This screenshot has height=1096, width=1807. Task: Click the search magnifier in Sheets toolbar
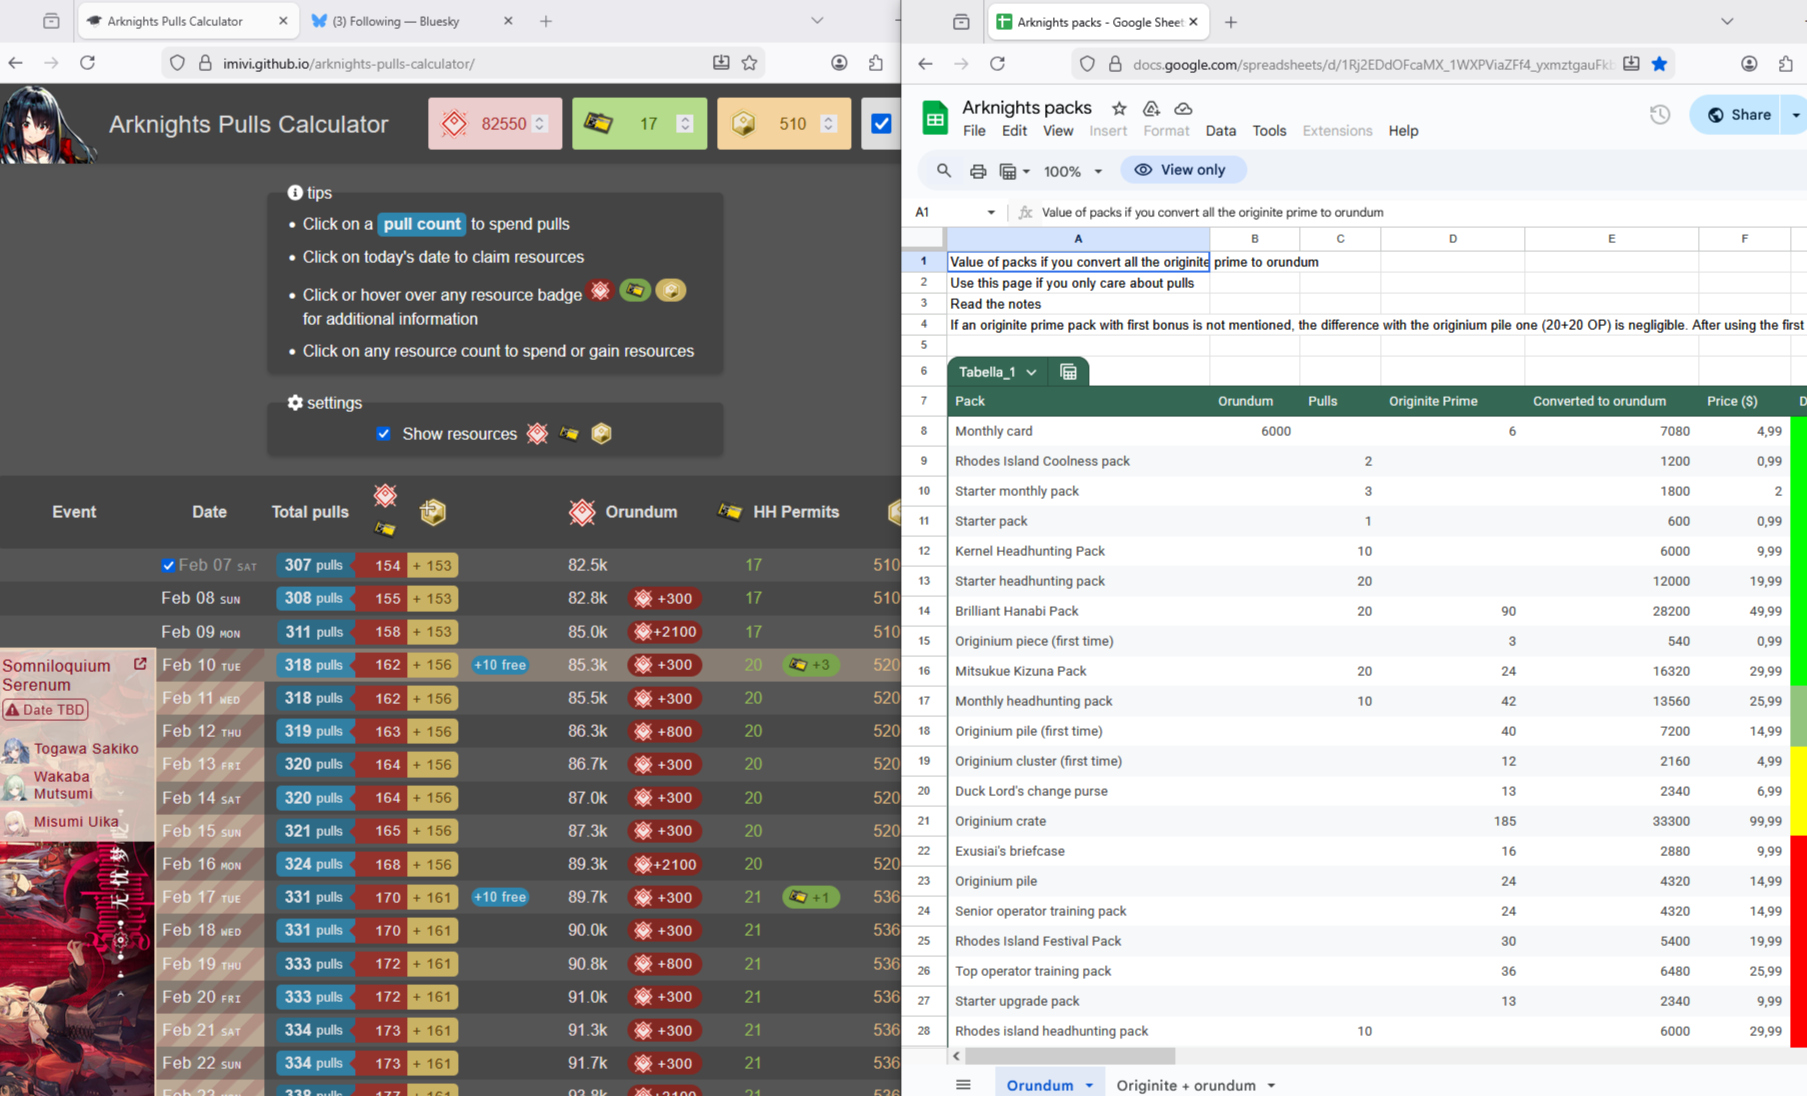(x=943, y=171)
